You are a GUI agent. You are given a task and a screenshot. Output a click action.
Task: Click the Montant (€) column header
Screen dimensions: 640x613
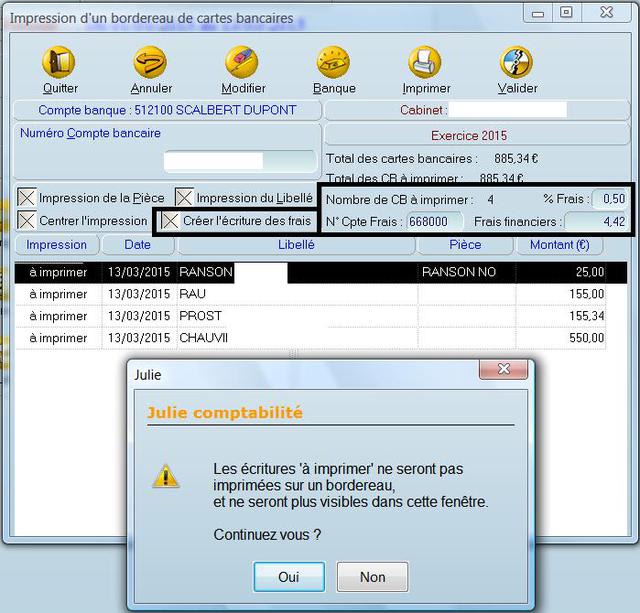pyautogui.click(x=559, y=245)
